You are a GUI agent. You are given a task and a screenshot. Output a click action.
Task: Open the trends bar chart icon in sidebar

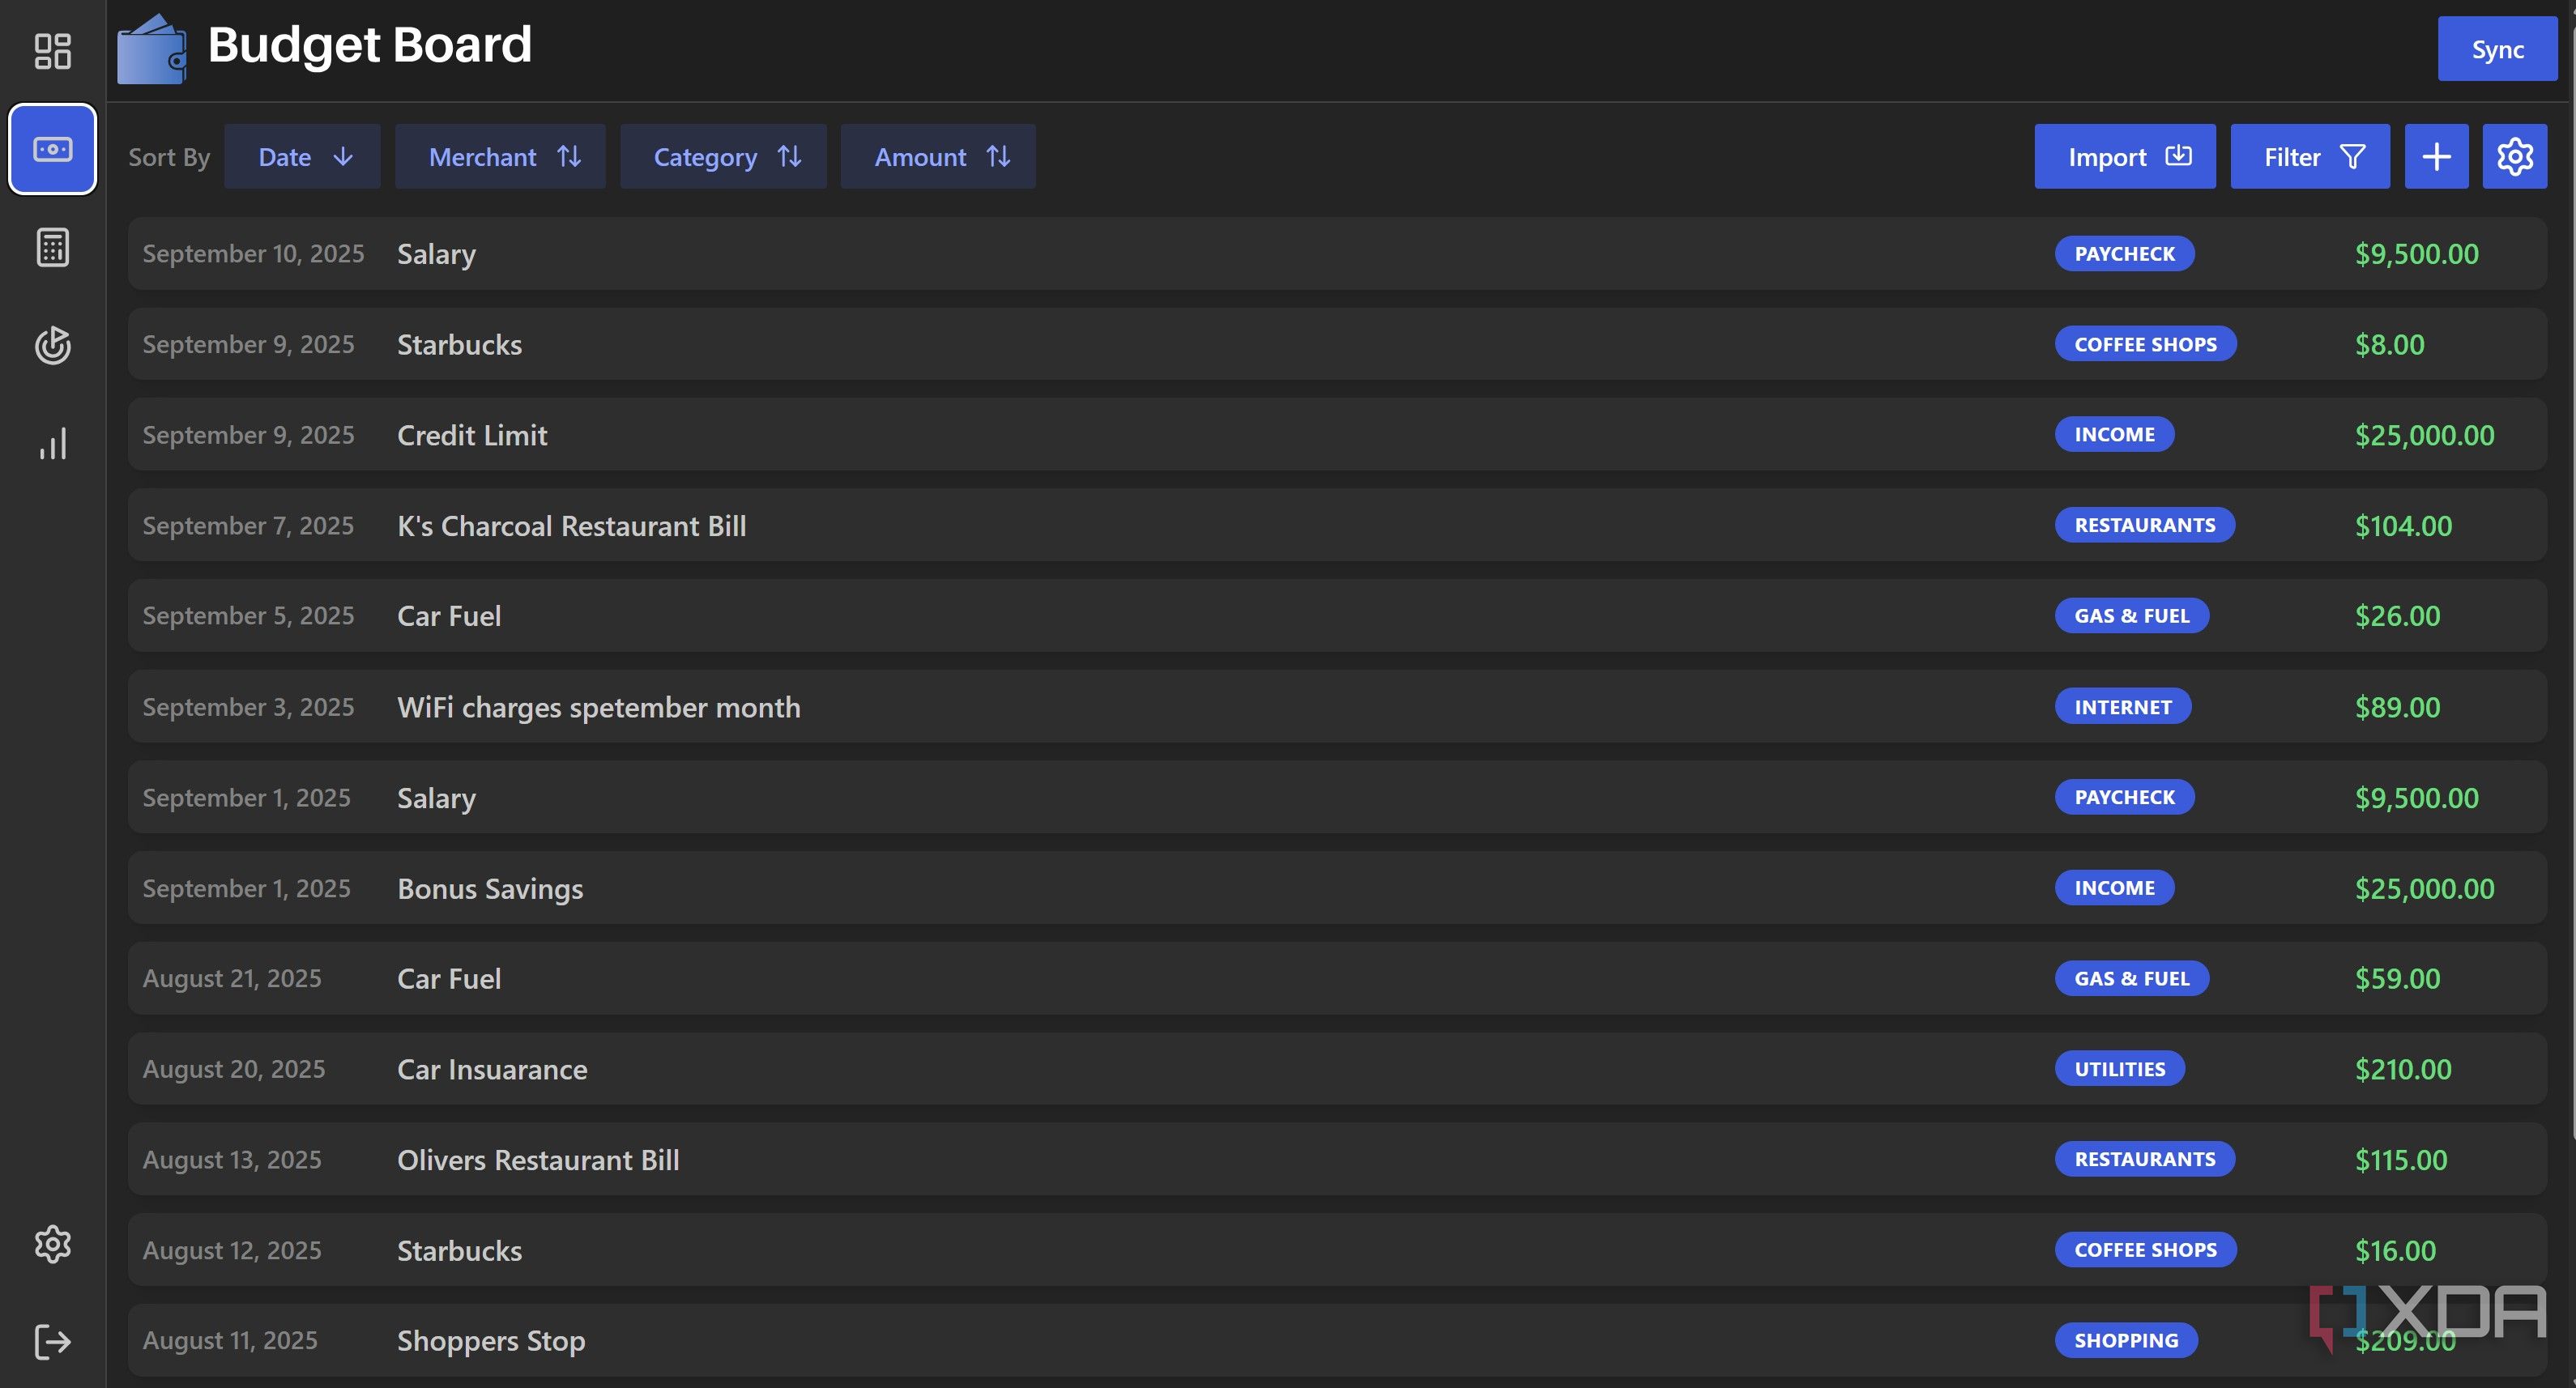click(52, 443)
